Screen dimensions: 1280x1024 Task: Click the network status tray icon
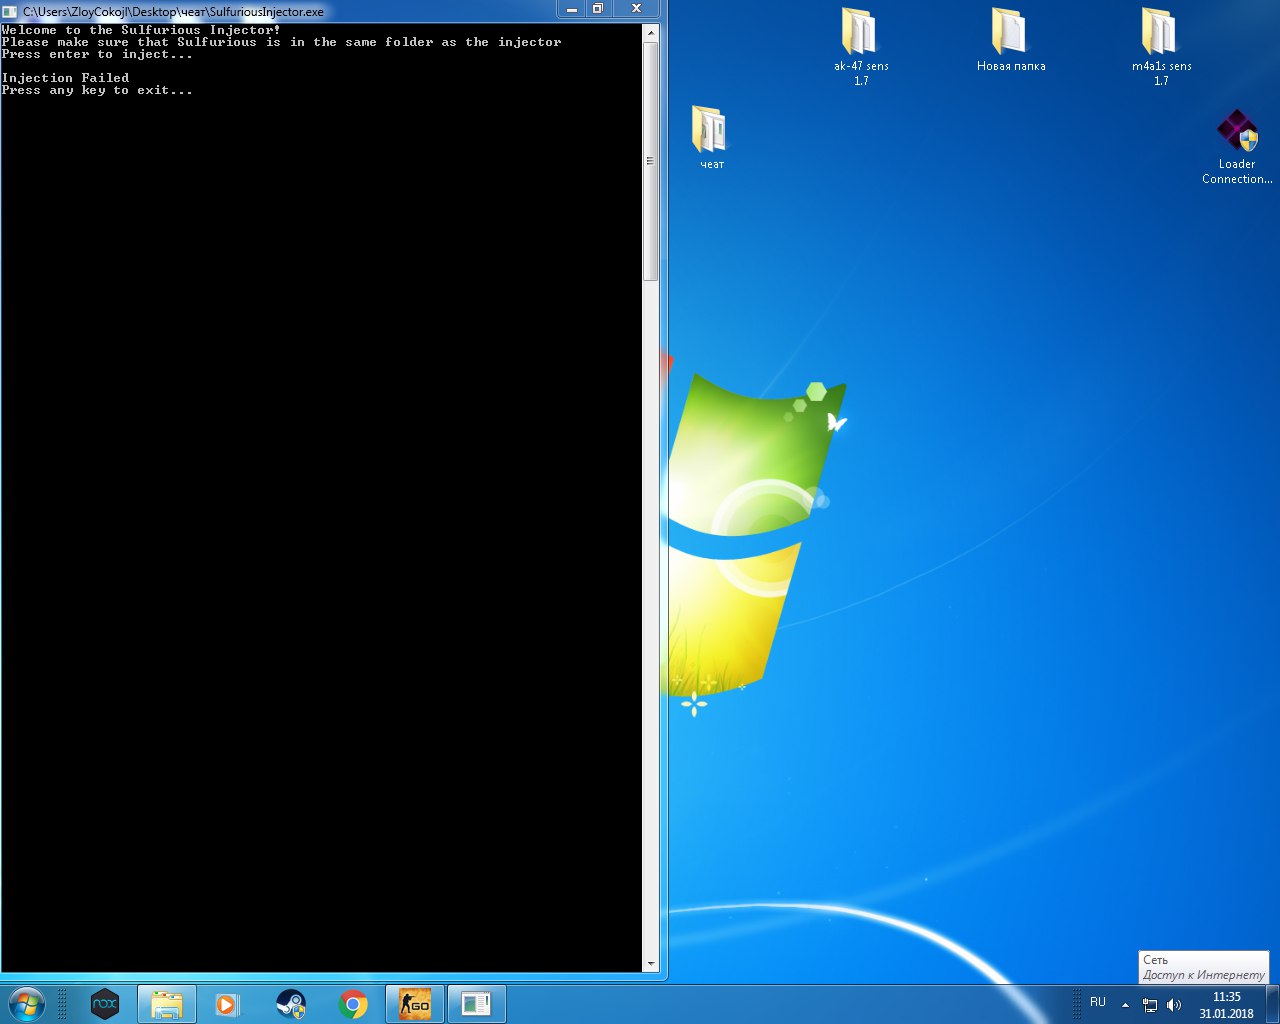[1150, 1005]
